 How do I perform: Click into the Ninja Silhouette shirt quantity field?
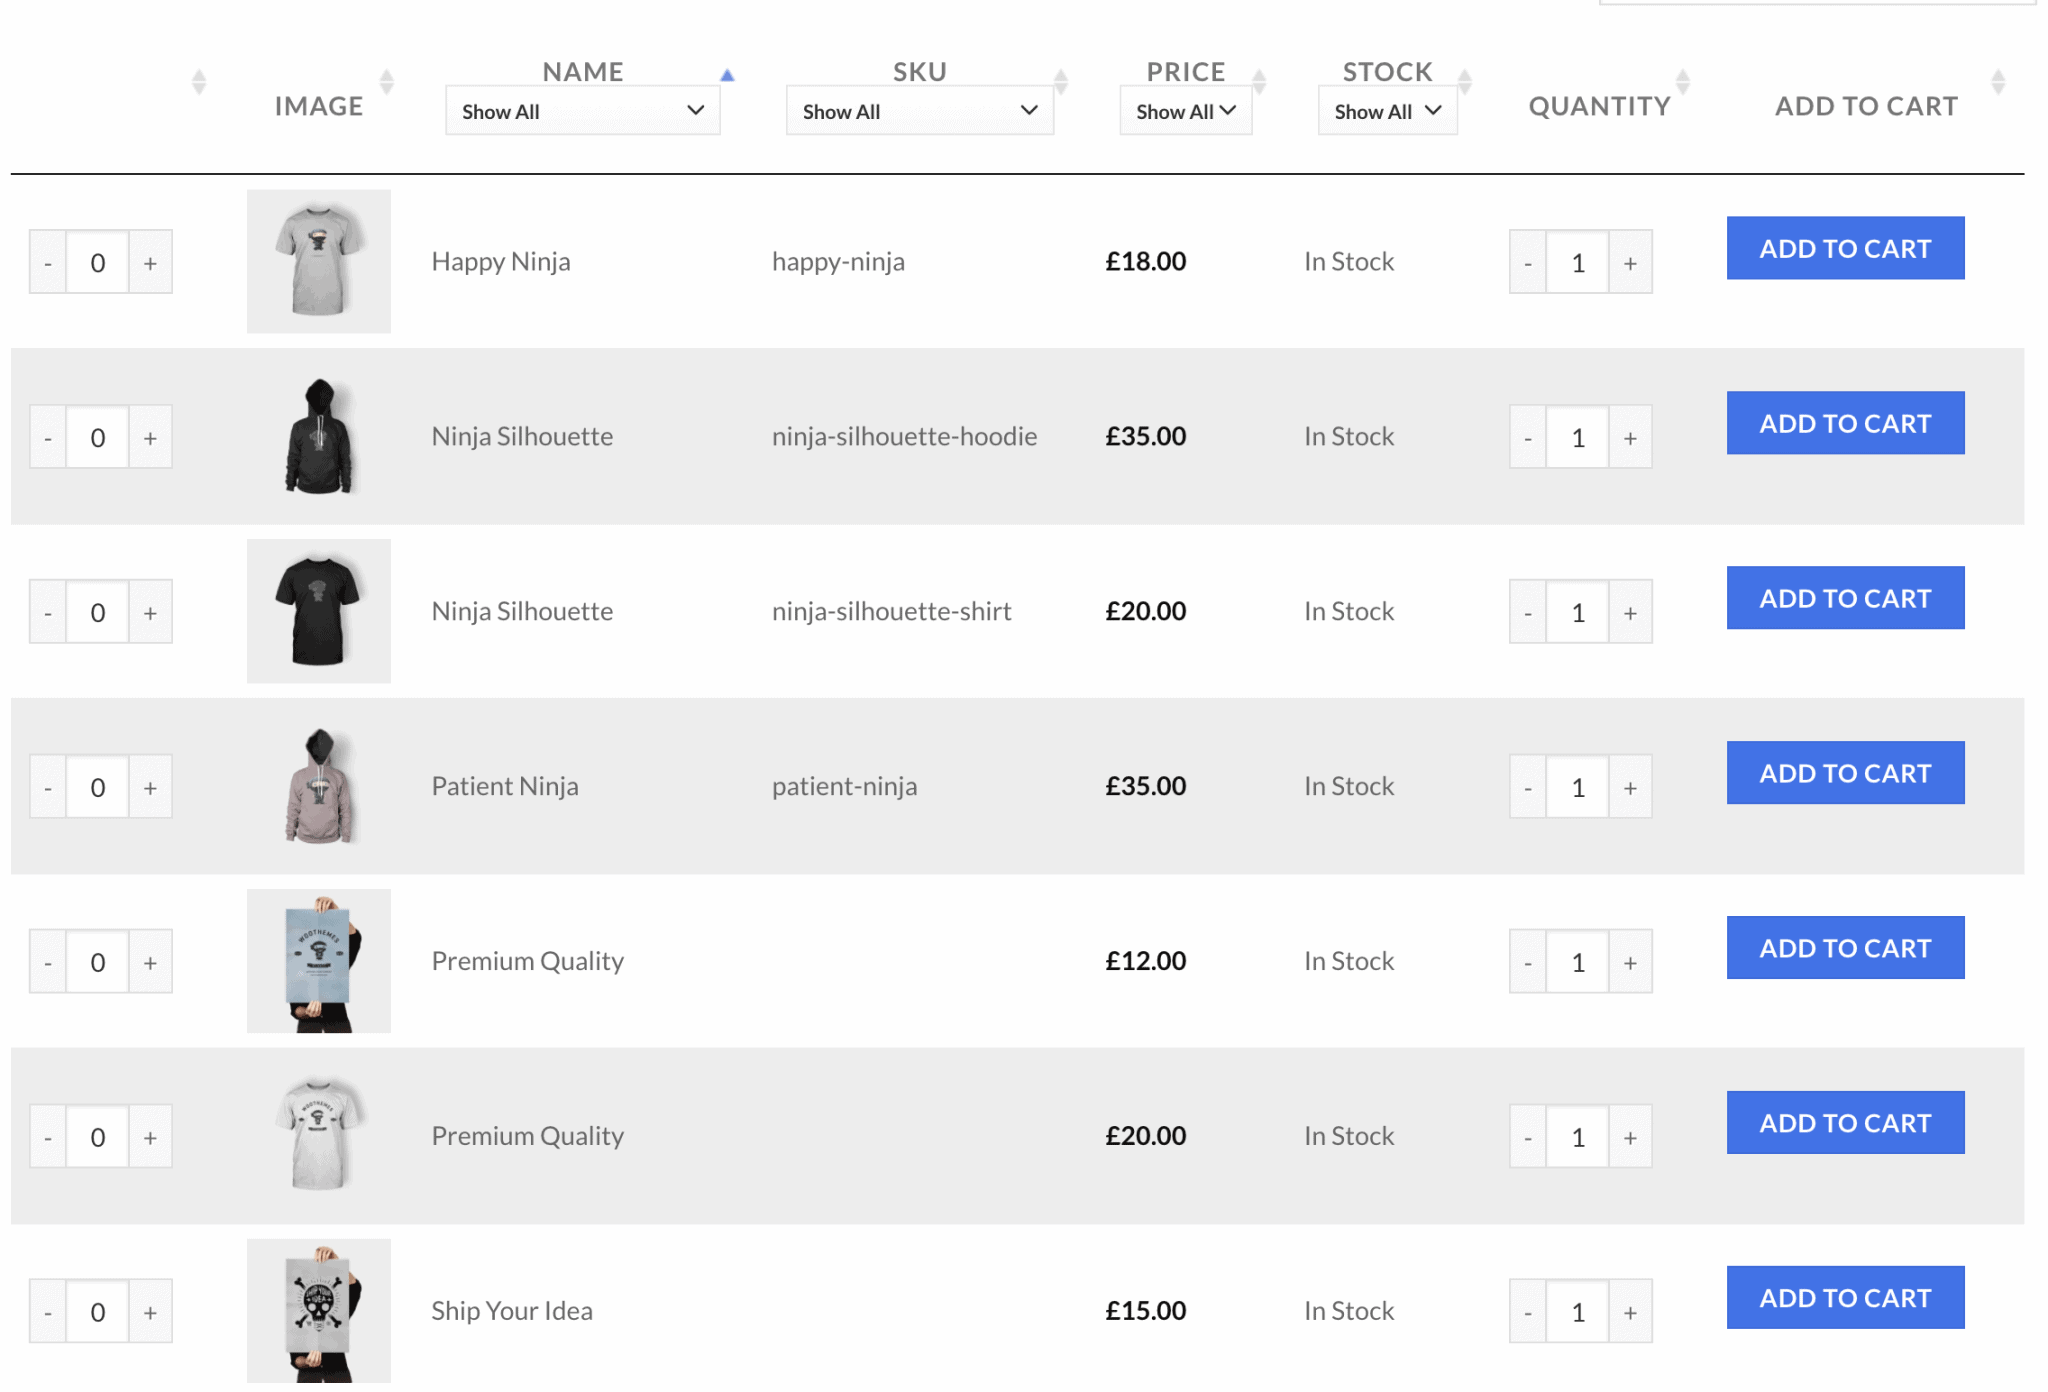click(x=1578, y=611)
